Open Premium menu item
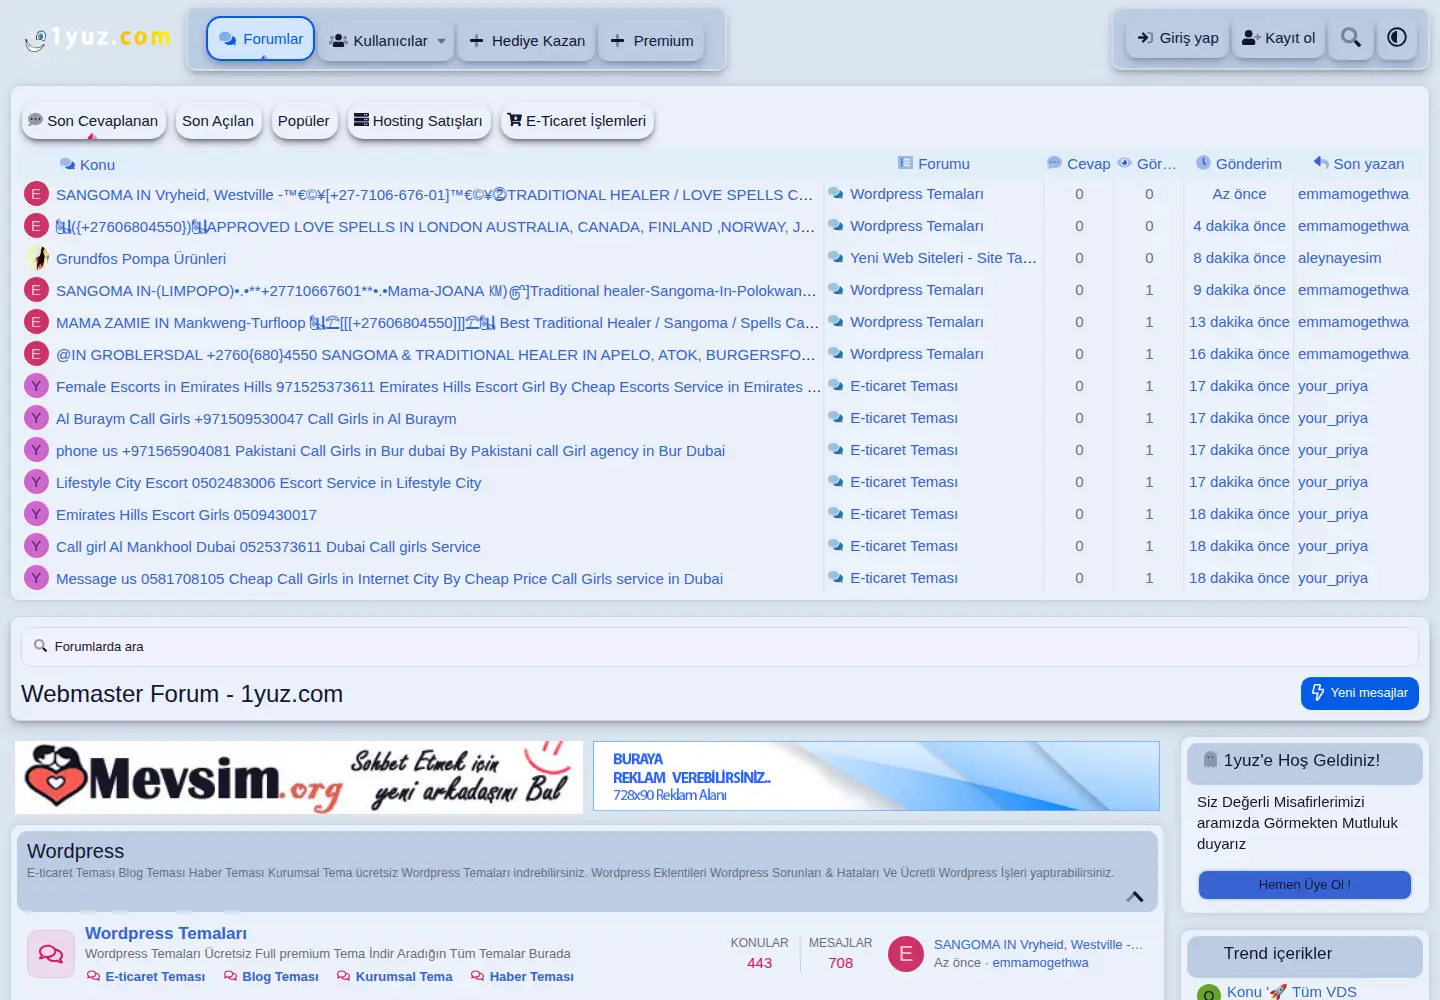The image size is (1440, 1000). pos(652,41)
